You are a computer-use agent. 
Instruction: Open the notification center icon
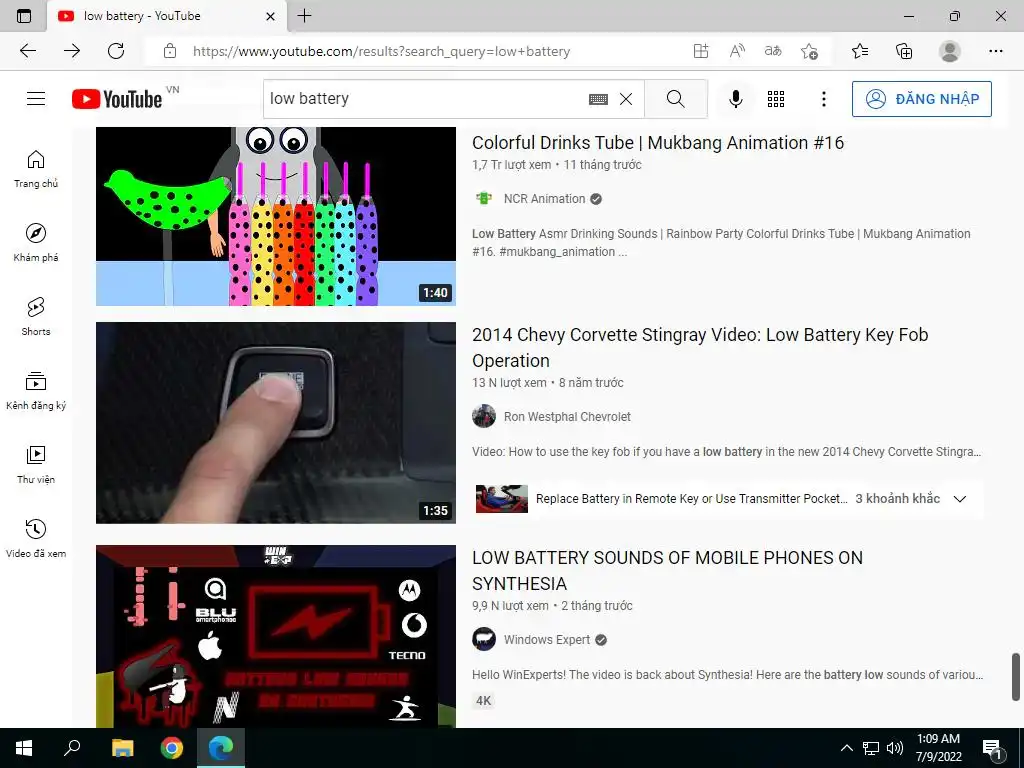(x=992, y=749)
